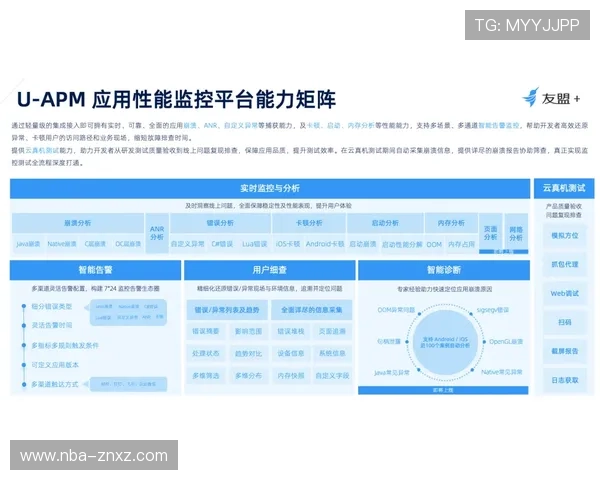600x480 pixels.
Task: Click the 全面详尽的信息采集 header box
Action: [x=311, y=310]
